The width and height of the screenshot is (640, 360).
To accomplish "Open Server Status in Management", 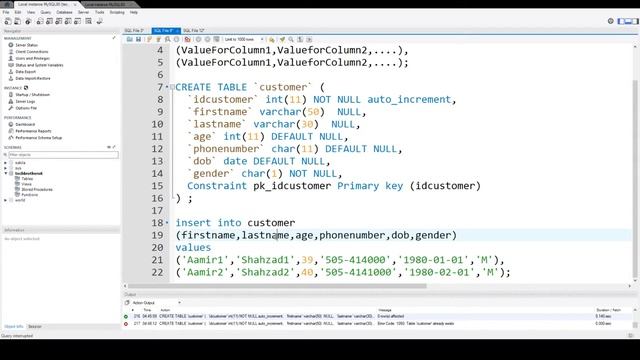I will pos(27,45).
